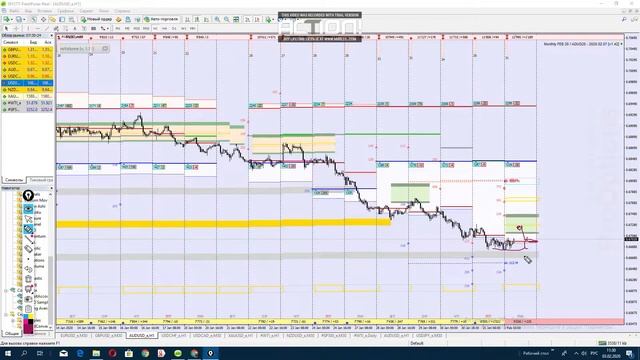This screenshot has height=360, width=640.
Task: Toggle the eye visibility icon on floating toolbar
Action: tap(28, 209)
